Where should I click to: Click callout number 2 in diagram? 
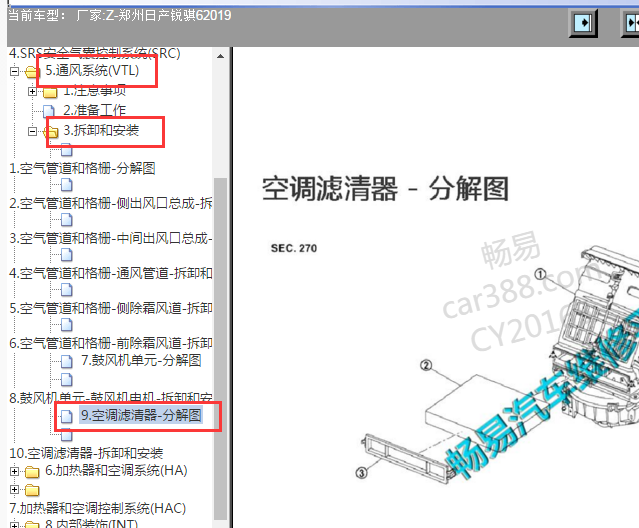pos(426,365)
